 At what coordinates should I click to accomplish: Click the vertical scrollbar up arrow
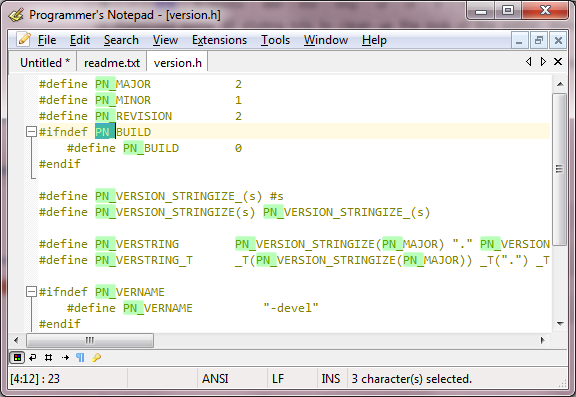(560, 84)
